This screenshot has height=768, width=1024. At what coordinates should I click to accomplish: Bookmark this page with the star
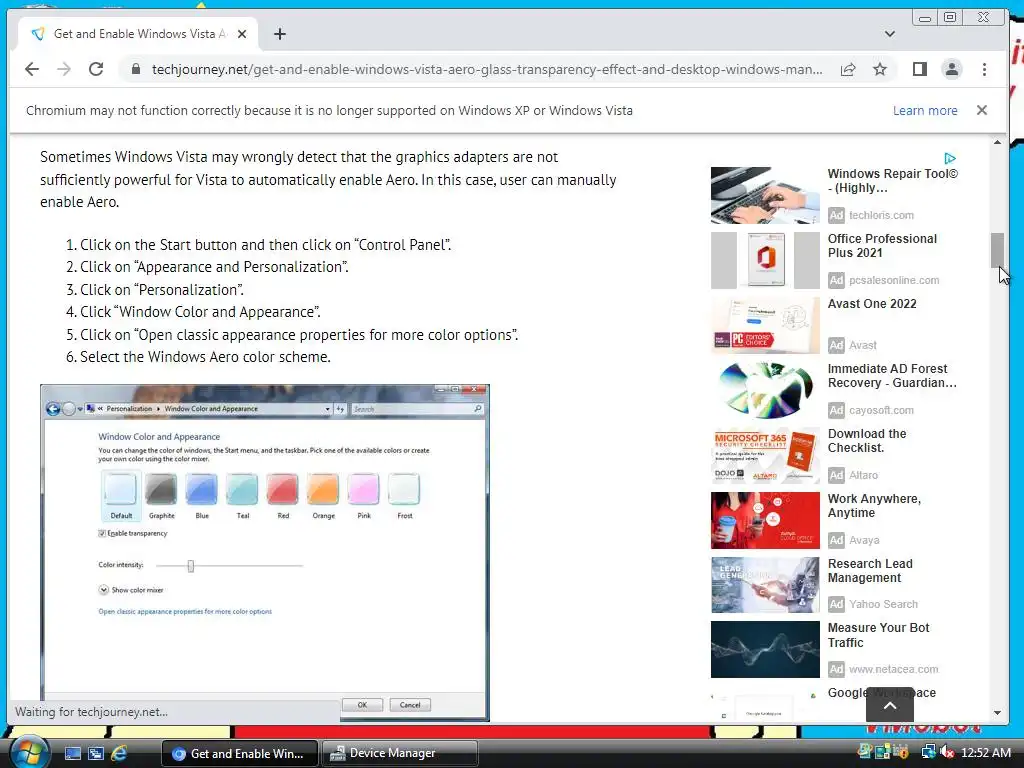pyautogui.click(x=880, y=69)
